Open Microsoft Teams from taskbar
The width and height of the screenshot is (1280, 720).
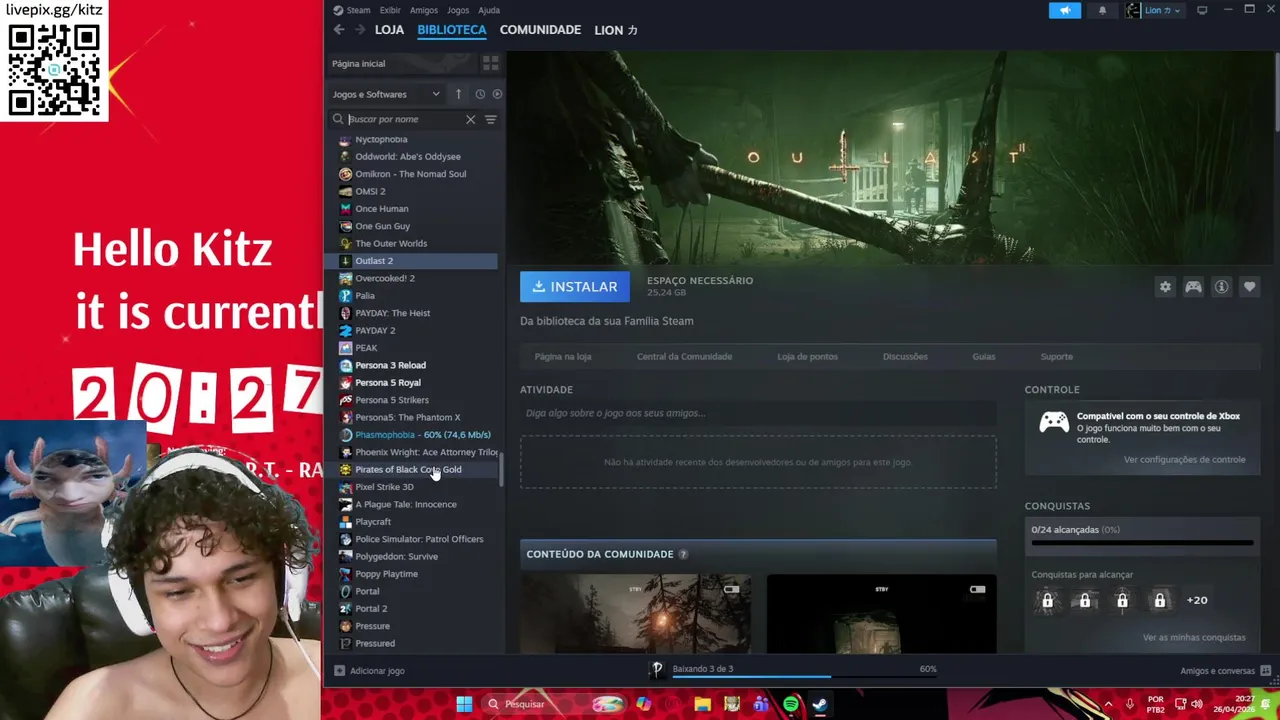click(761, 704)
